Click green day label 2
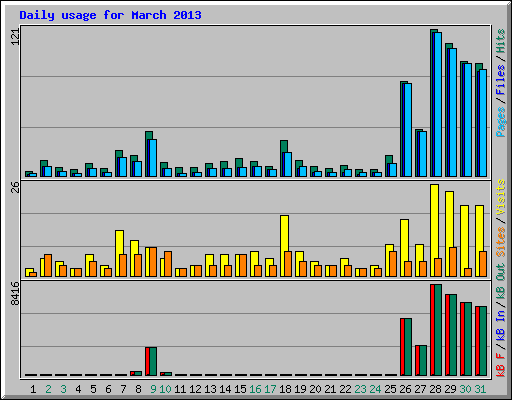 (x=48, y=389)
